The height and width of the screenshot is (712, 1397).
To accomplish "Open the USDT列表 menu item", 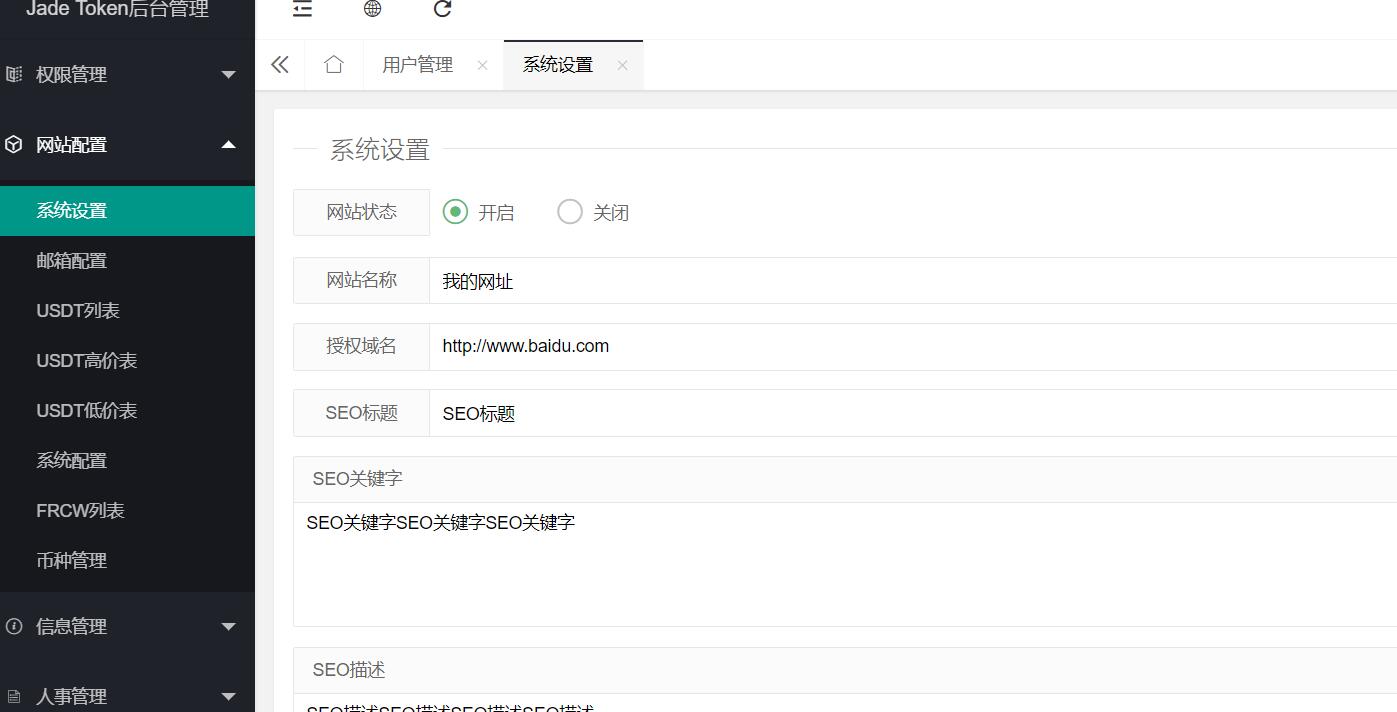I will coord(78,311).
